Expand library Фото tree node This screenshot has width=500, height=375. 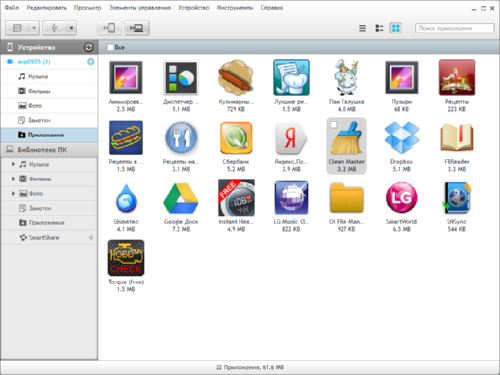coord(13,193)
